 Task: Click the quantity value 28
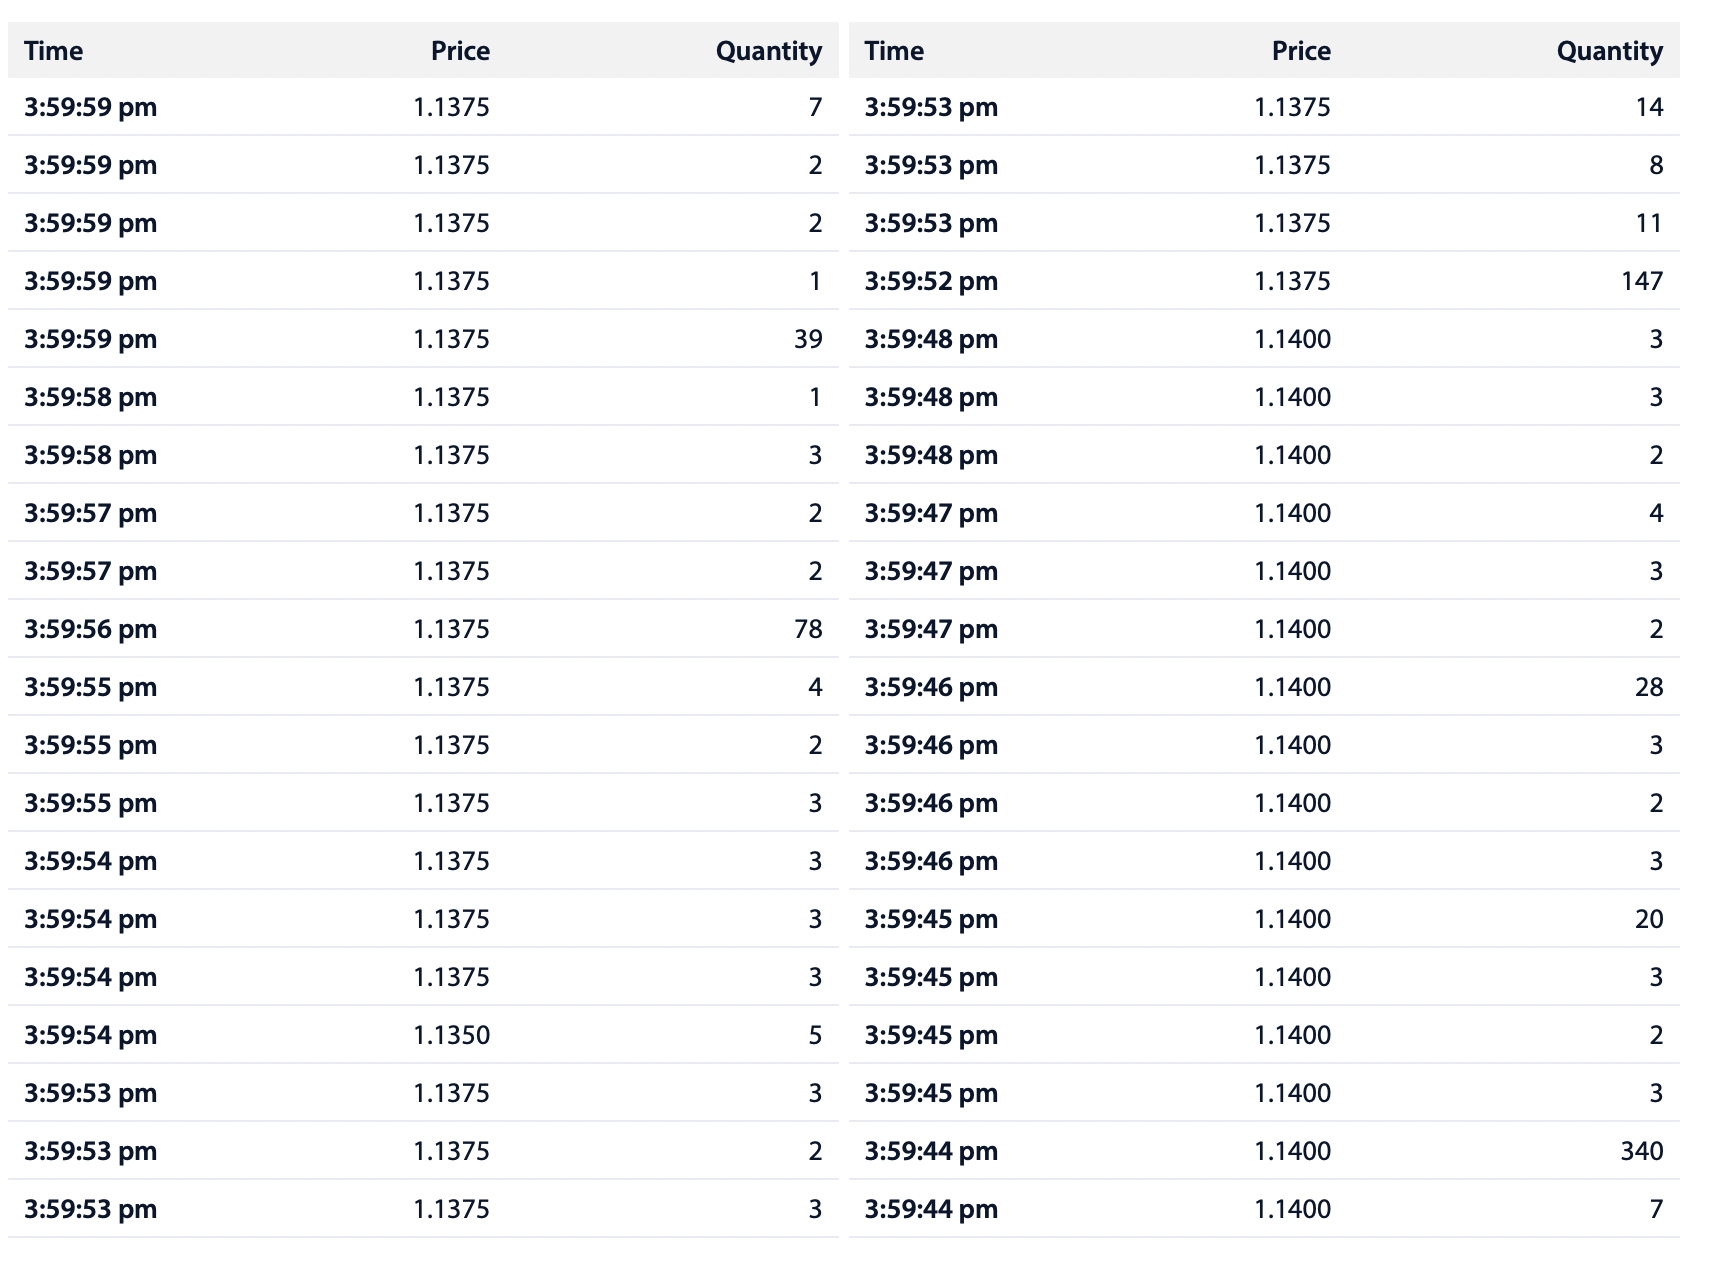[x=1649, y=687]
